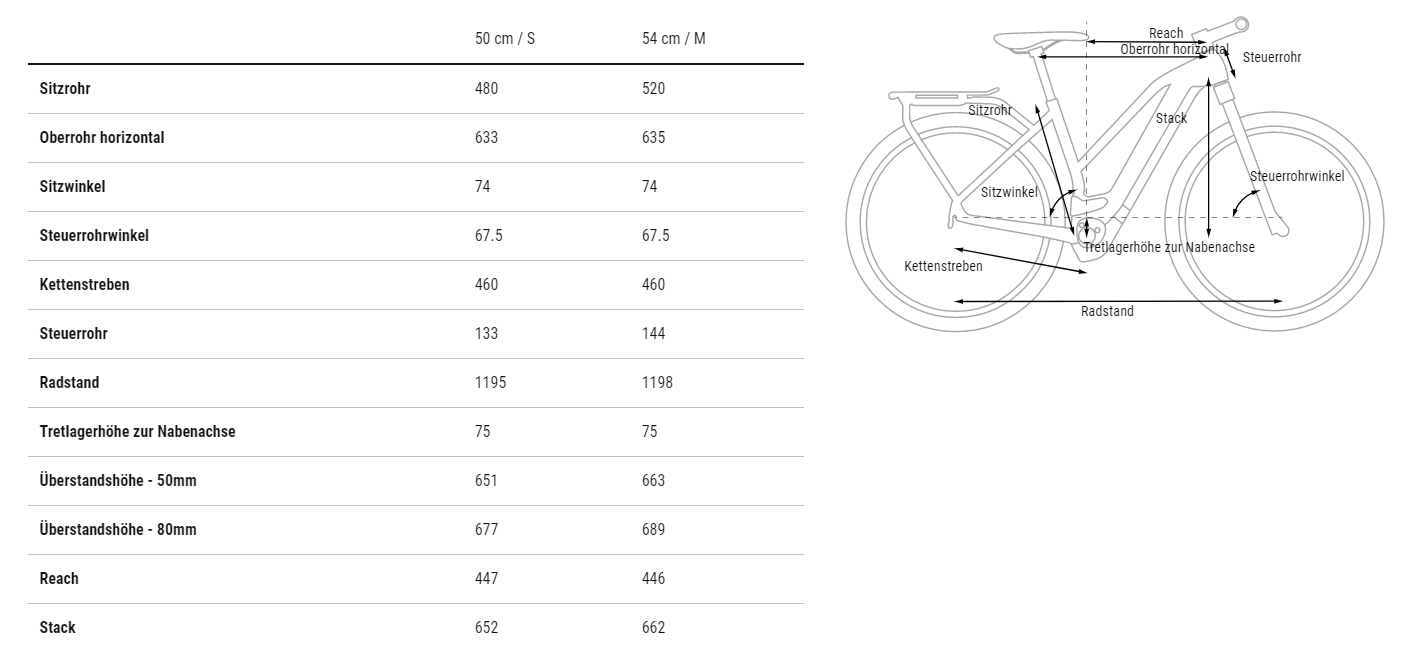Click the Oberrohr horizontal row label
This screenshot has height=660, width=1418.
point(102,137)
